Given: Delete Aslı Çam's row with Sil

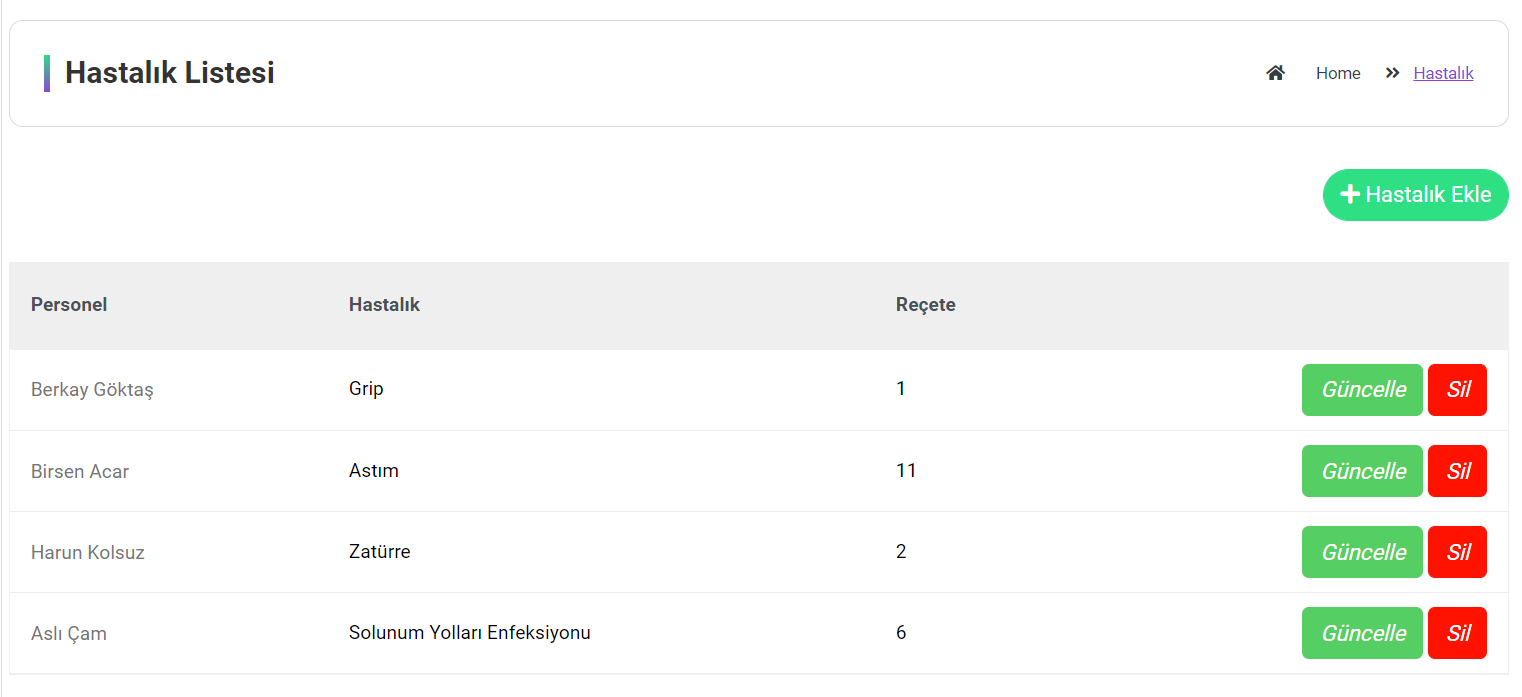Looking at the screenshot, I should (1457, 632).
